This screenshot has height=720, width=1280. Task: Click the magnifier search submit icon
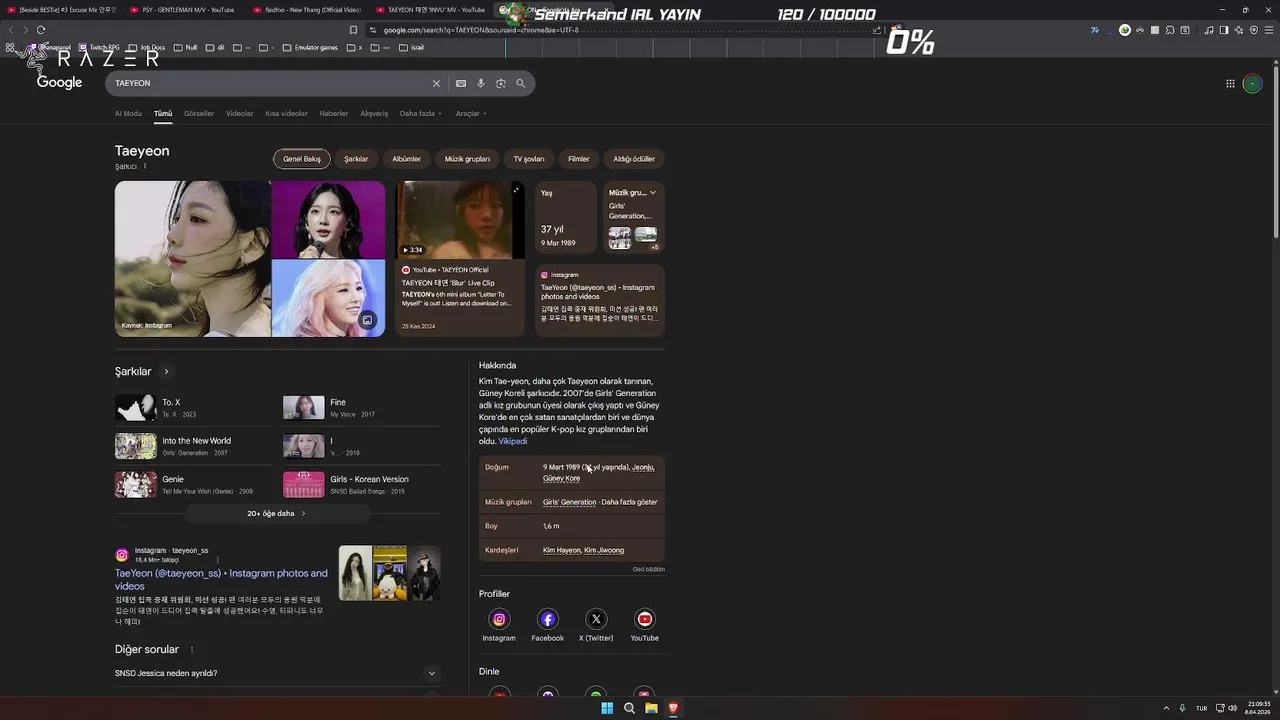520,84
